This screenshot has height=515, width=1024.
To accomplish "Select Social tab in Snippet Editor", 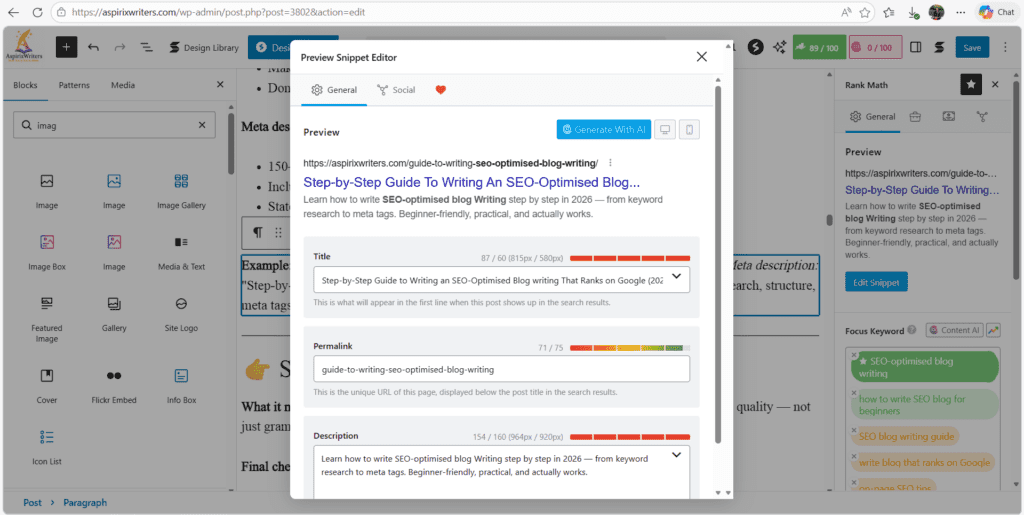I will tap(396, 90).
